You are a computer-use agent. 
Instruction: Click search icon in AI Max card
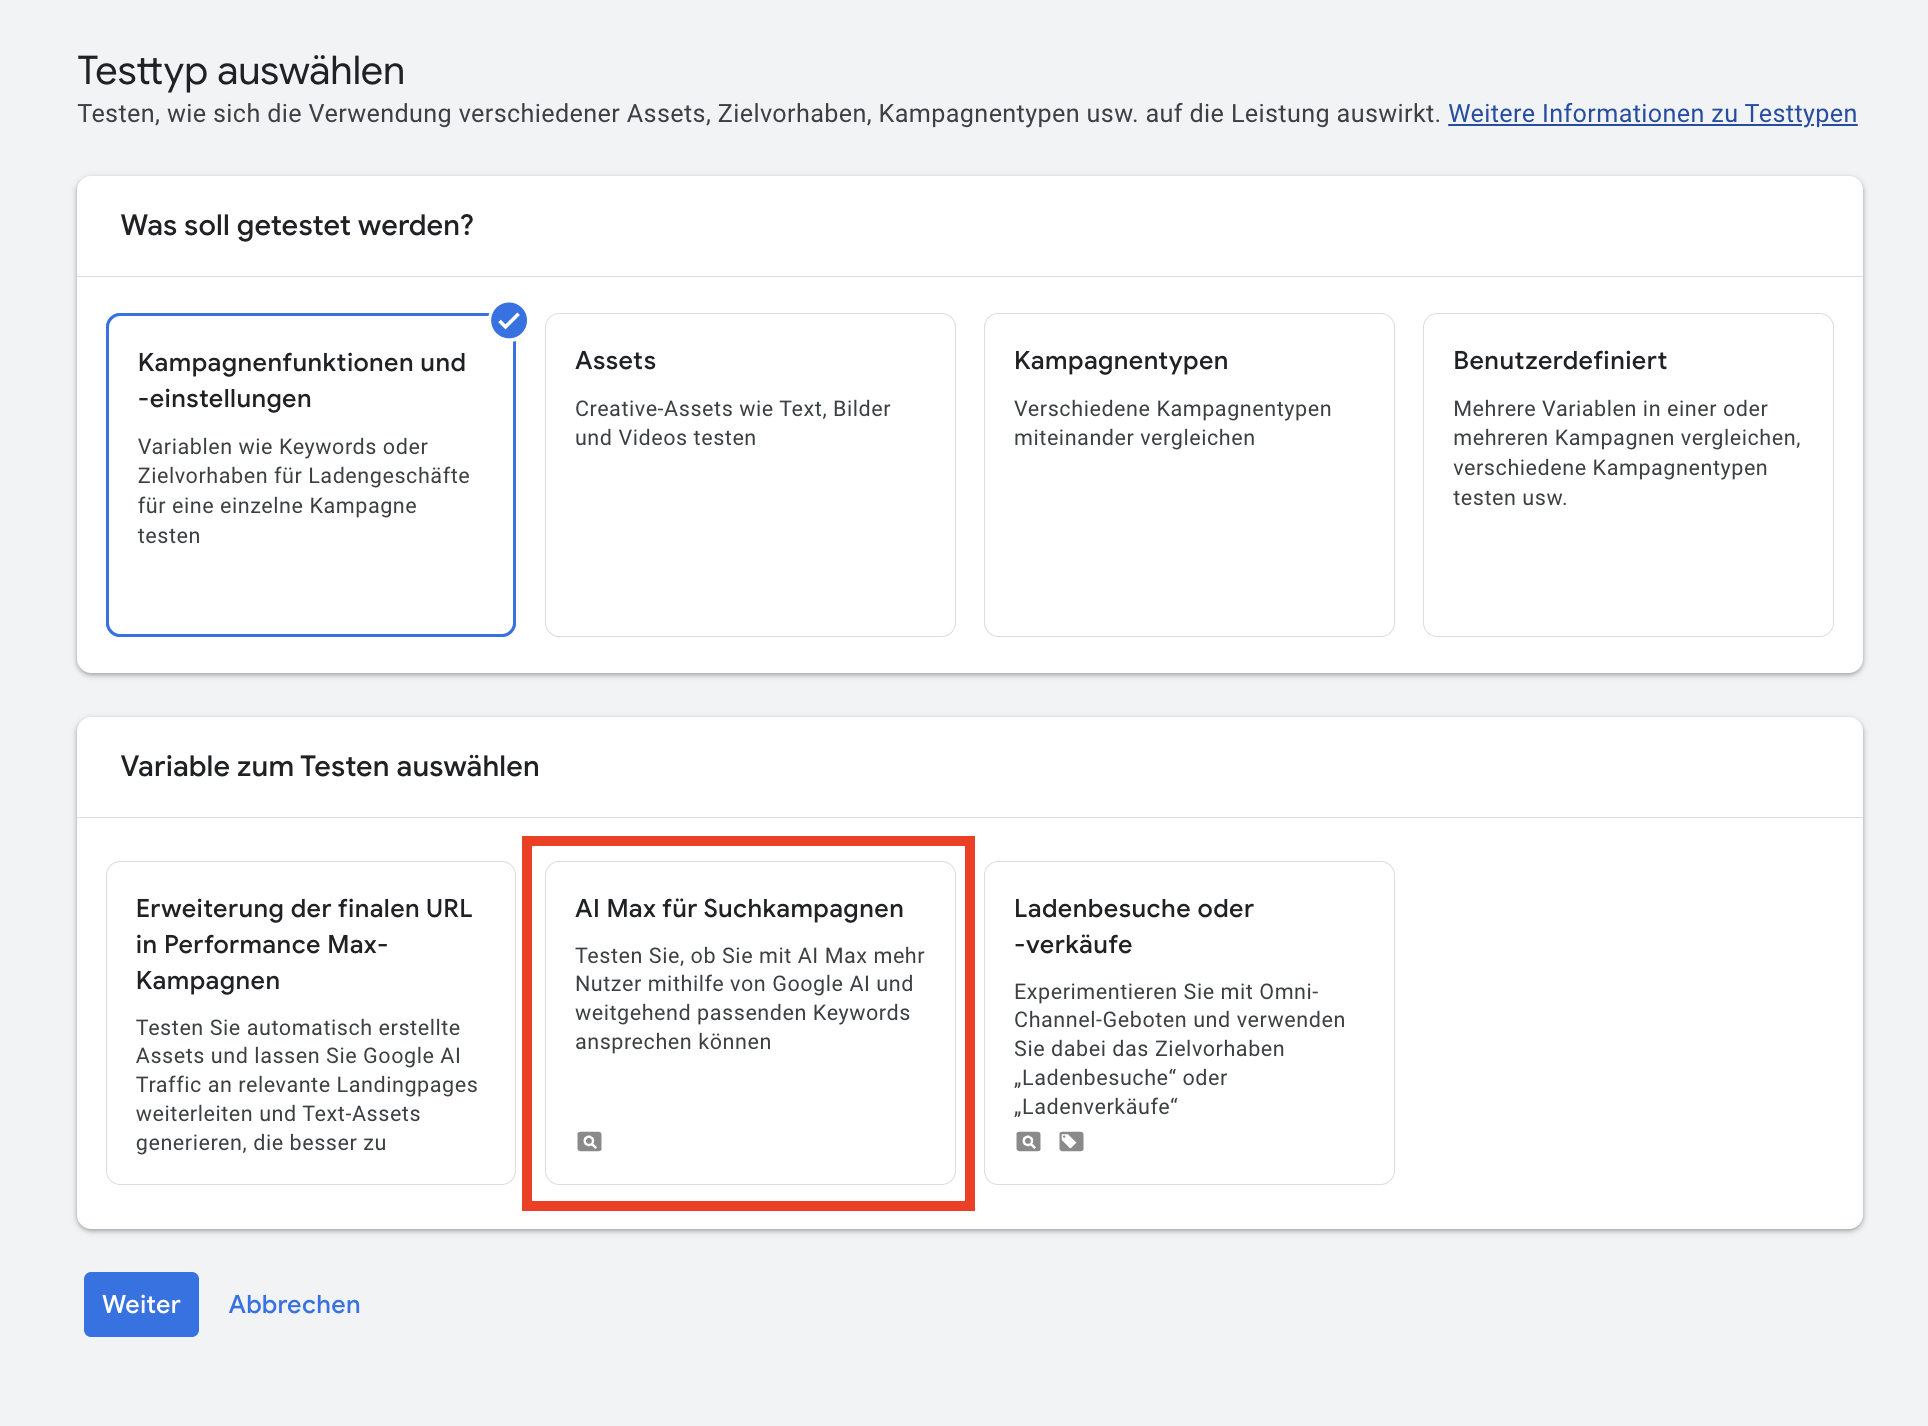pyautogui.click(x=589, y=1141)
